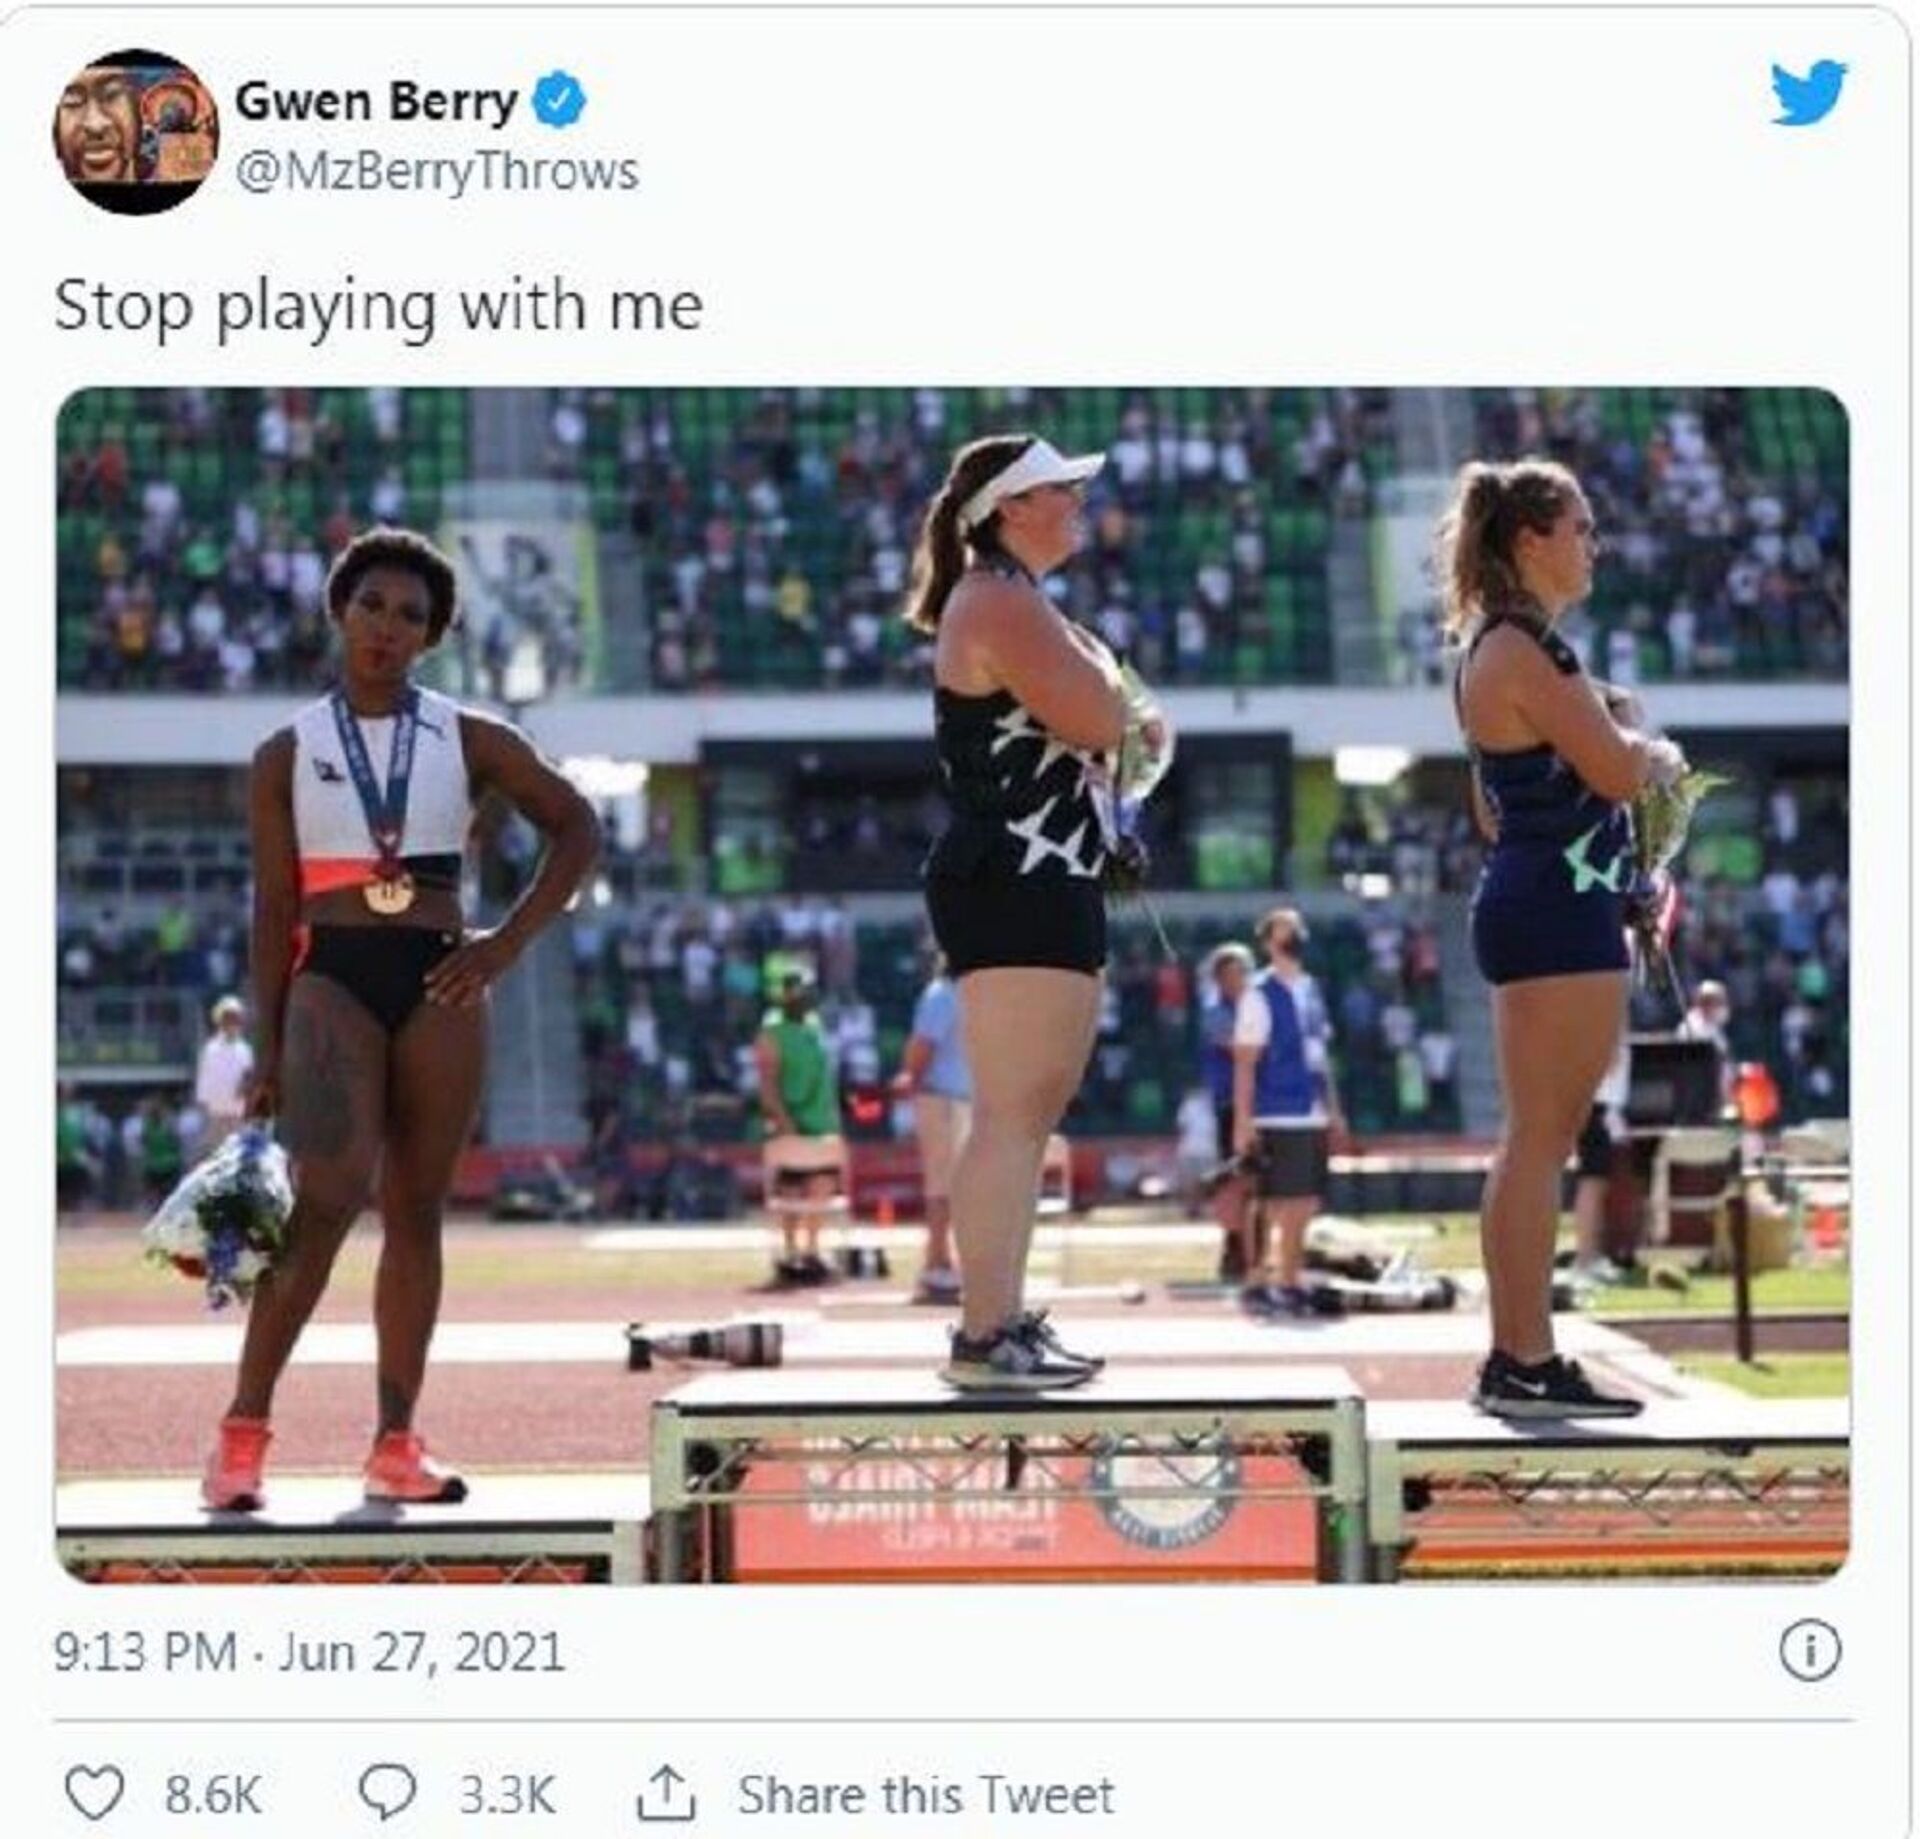The image size is (1920, 1839).
Task: Click the 8.6K likes count
Action: (x=213, y=1794)
